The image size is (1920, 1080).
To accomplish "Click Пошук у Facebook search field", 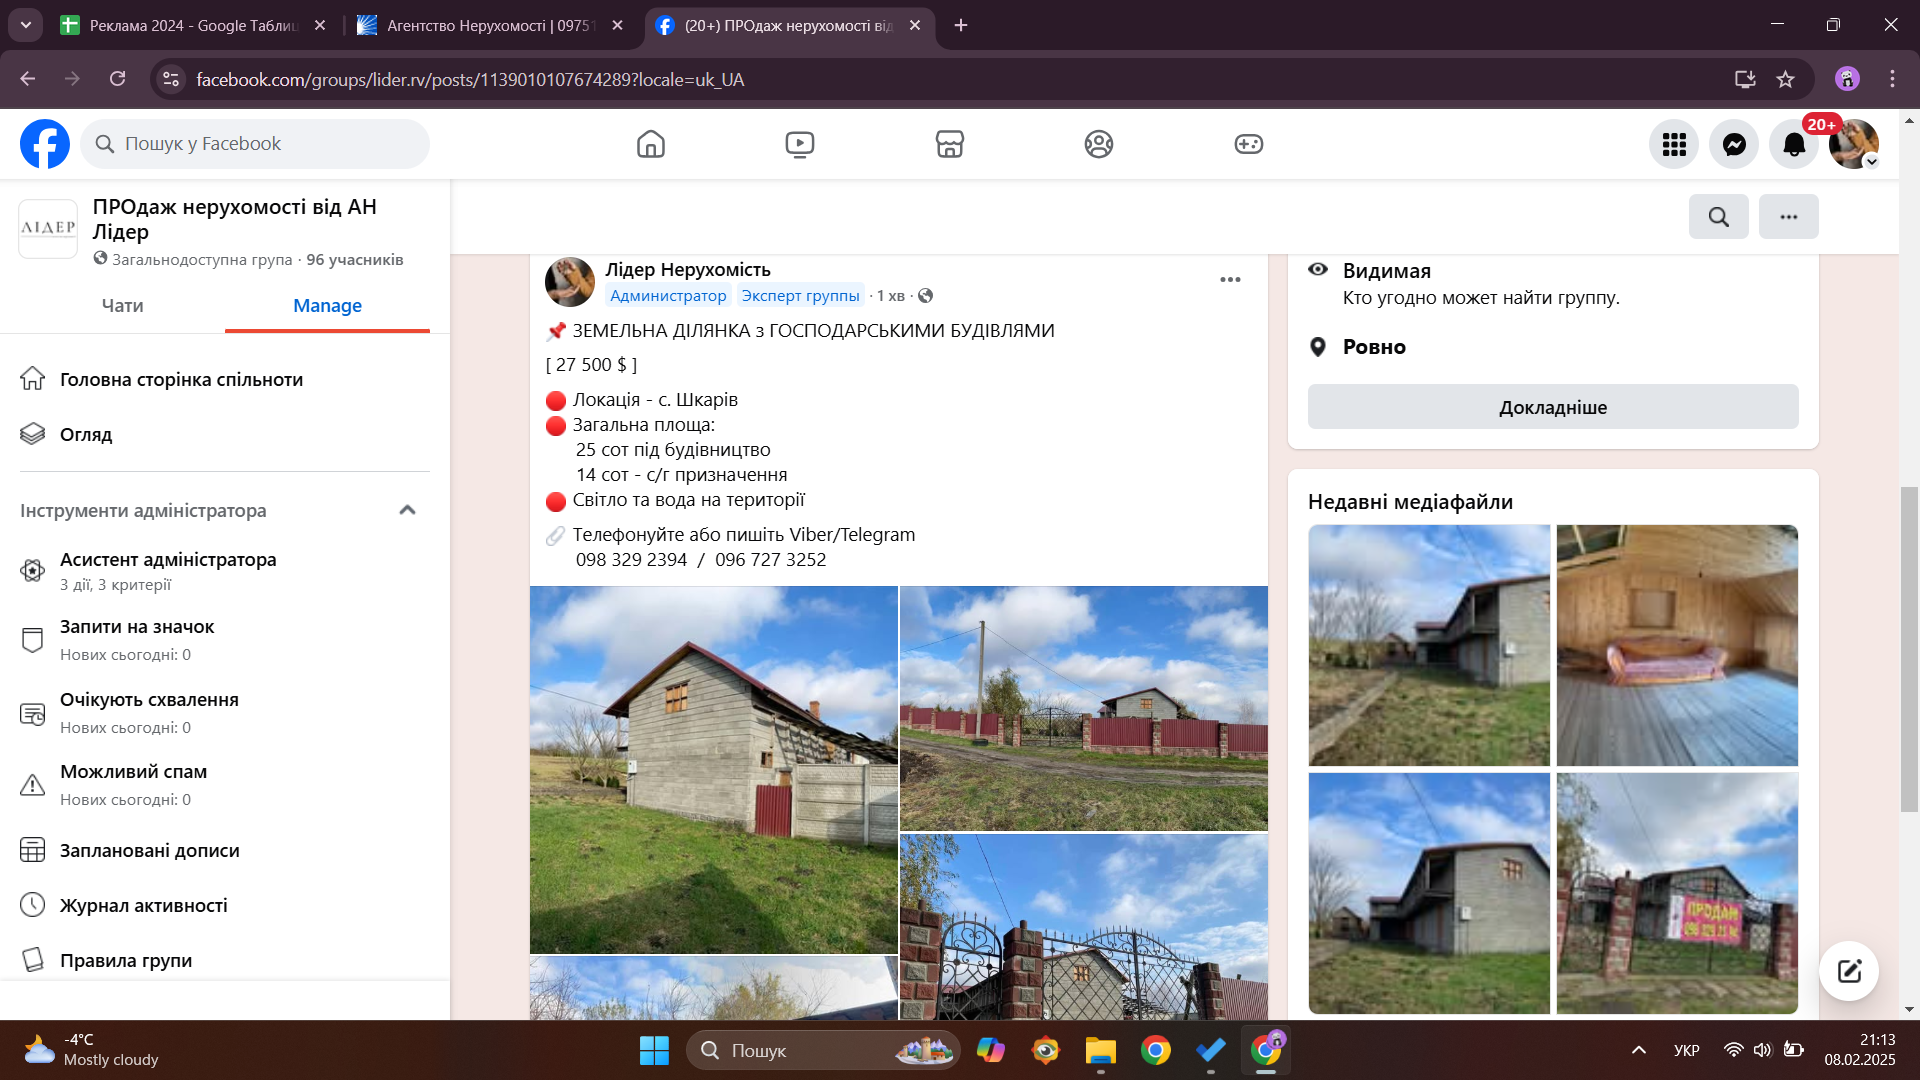I will pyautogui.click(x=255, y=144).
